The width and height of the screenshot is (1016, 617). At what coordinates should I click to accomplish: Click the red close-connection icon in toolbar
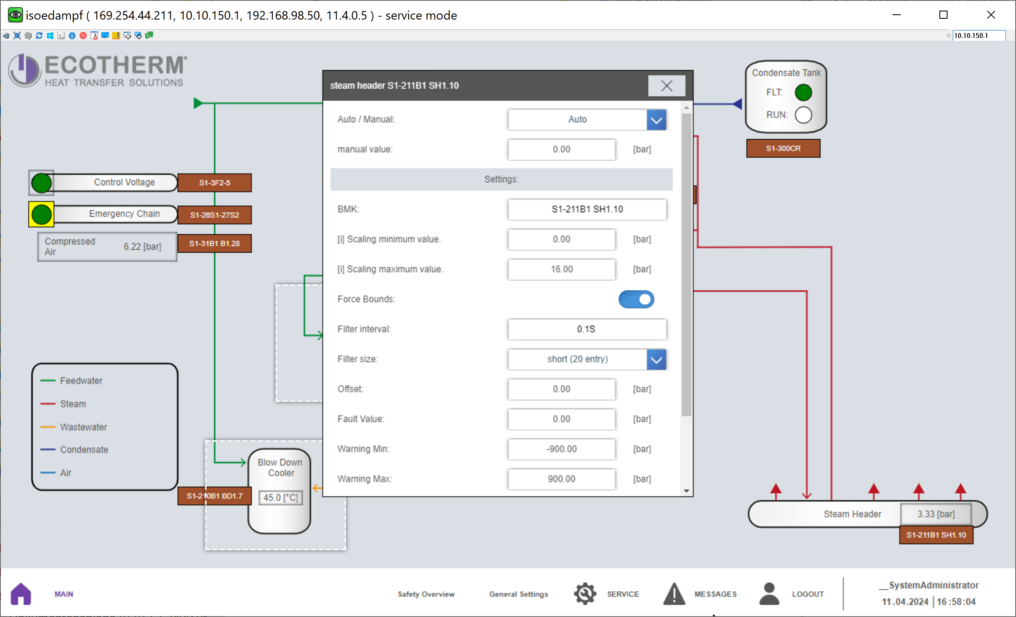[83, 36]
